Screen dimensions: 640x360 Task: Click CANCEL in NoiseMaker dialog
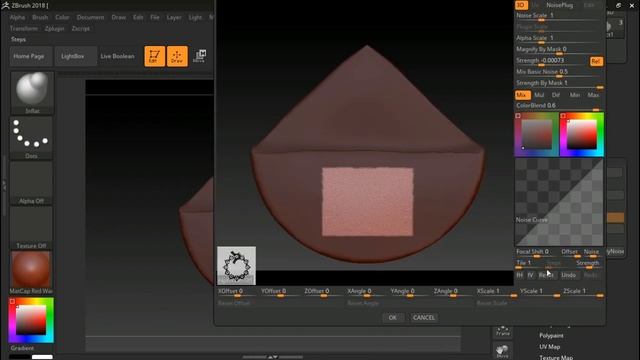click(424, 318)
